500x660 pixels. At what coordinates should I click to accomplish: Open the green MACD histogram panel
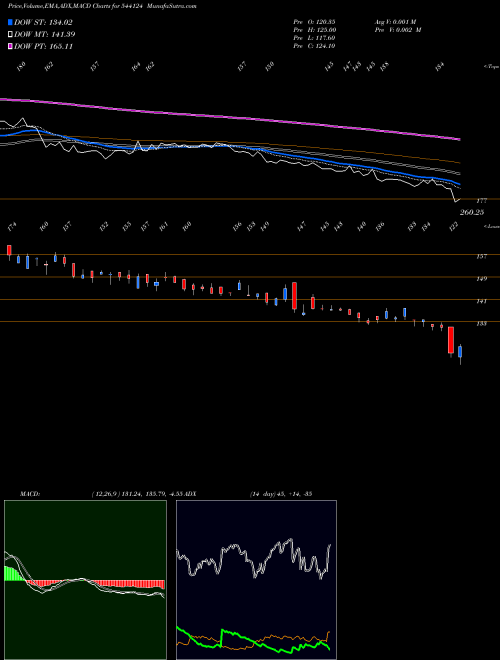pos(85,580)
